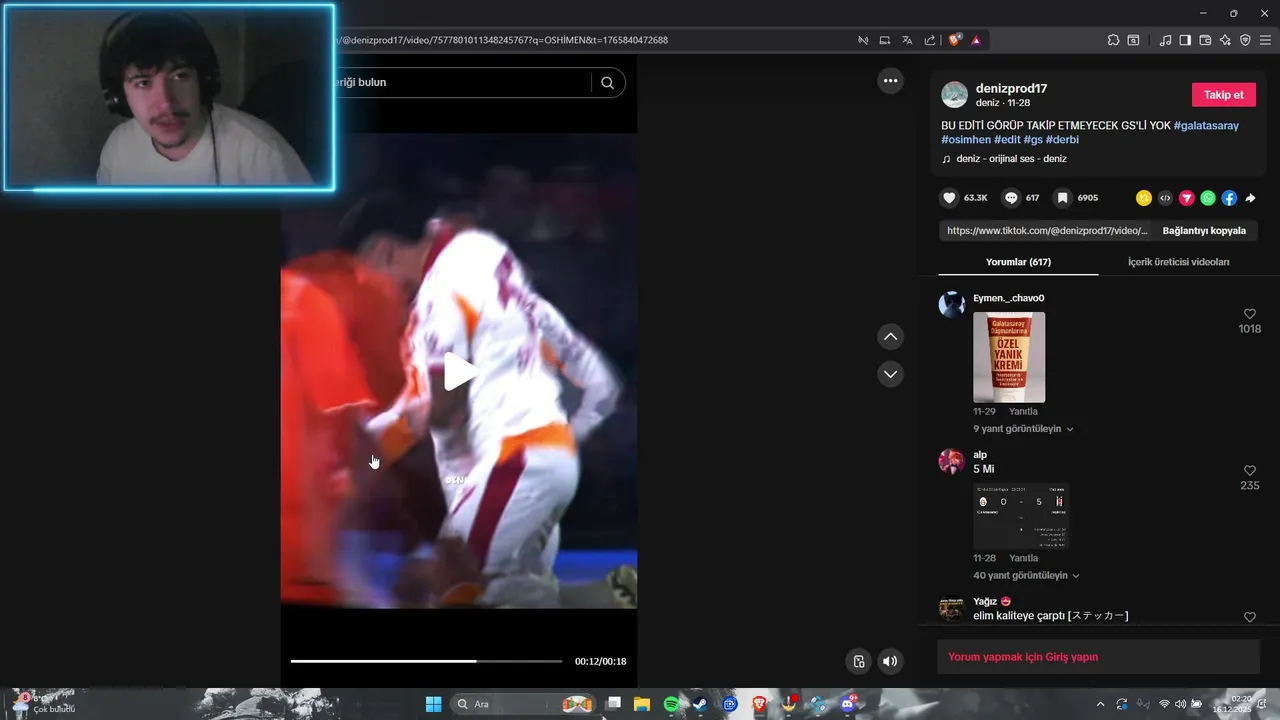1280x720 pixels.
Task: Expand 9 replies under Eymen._.chavo0's comment
Action: point(1023,429)
